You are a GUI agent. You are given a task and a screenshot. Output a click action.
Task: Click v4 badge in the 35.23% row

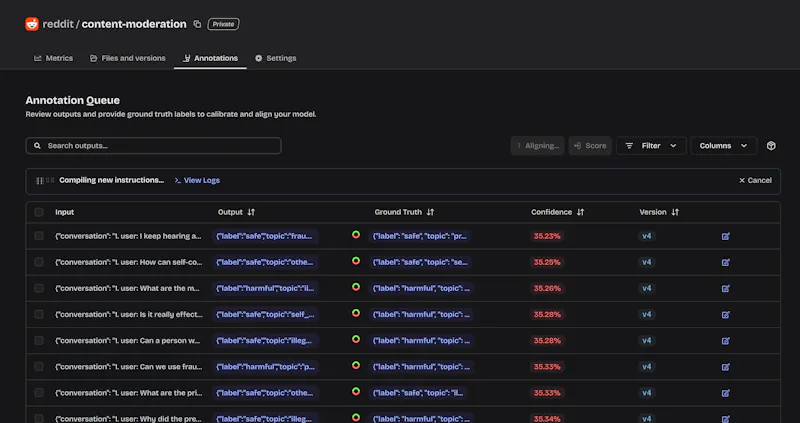pyautogui.click(x=646, y=236)
